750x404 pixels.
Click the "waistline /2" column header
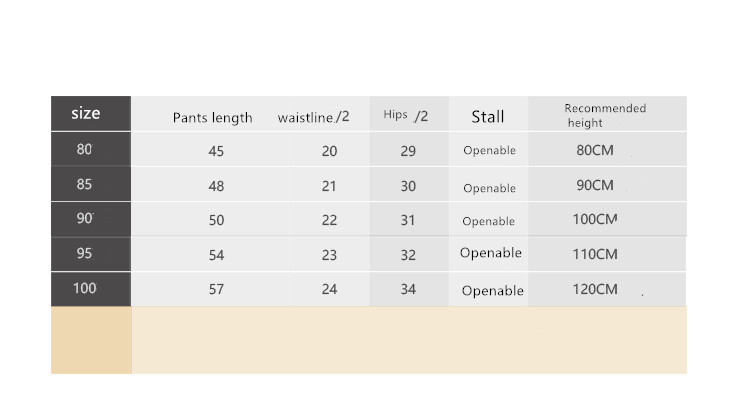point(313,117)
